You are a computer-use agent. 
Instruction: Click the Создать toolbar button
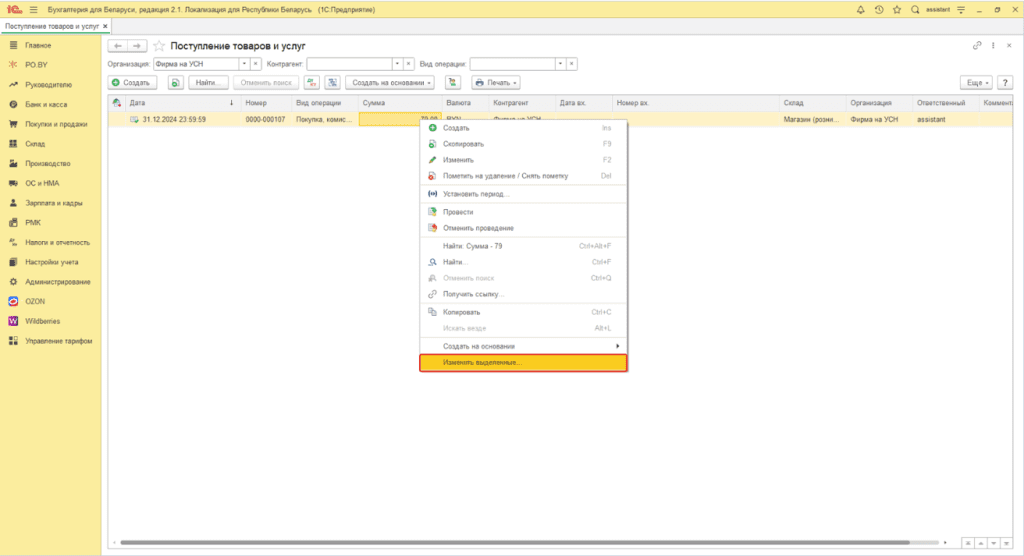point(131,82)
